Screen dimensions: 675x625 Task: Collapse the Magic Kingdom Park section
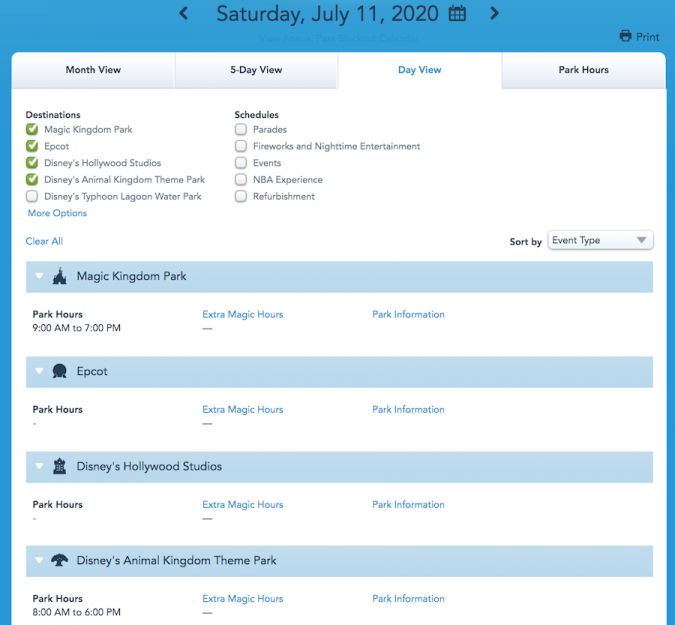pos(39,276)
